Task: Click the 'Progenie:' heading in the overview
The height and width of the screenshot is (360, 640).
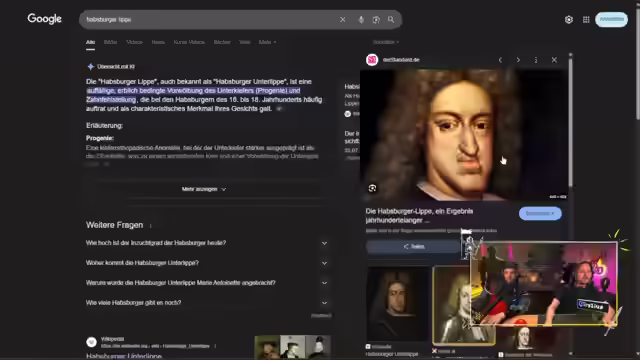Action: [x=100, y=138]
